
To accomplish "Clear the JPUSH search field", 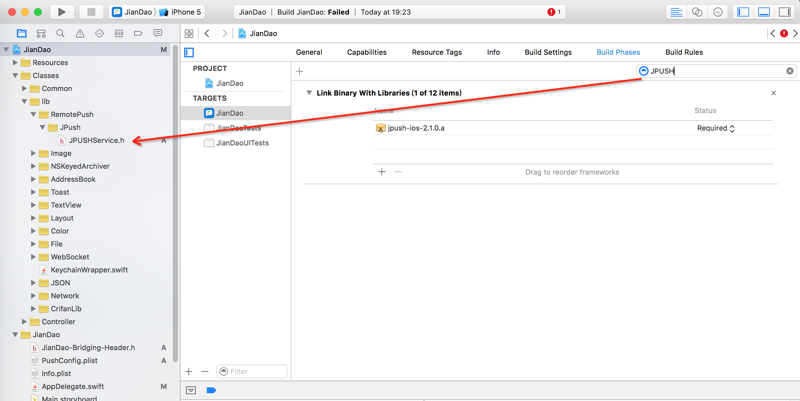I will (x=790, y=71).
